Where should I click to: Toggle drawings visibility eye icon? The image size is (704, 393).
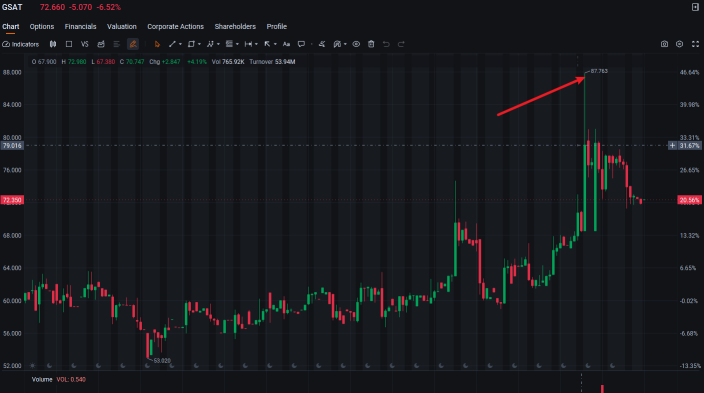pos(356,44)
